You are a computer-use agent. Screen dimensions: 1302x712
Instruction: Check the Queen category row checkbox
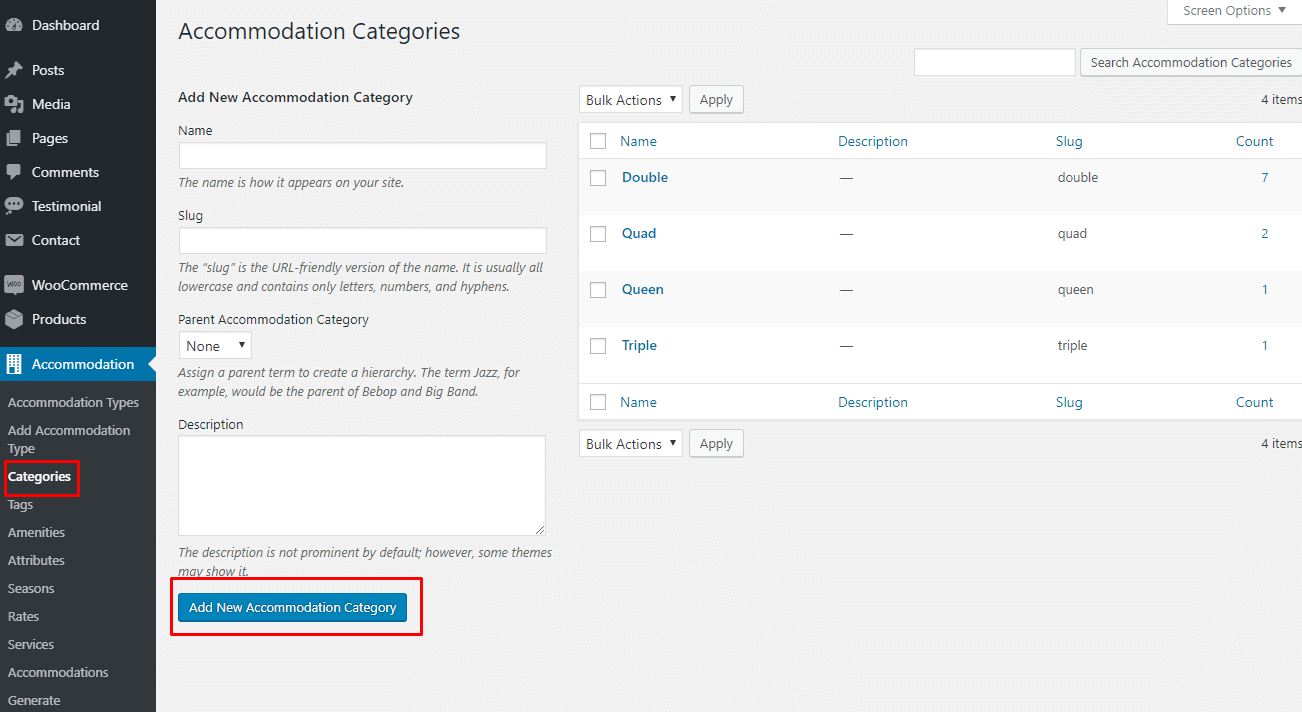(598, 290)
